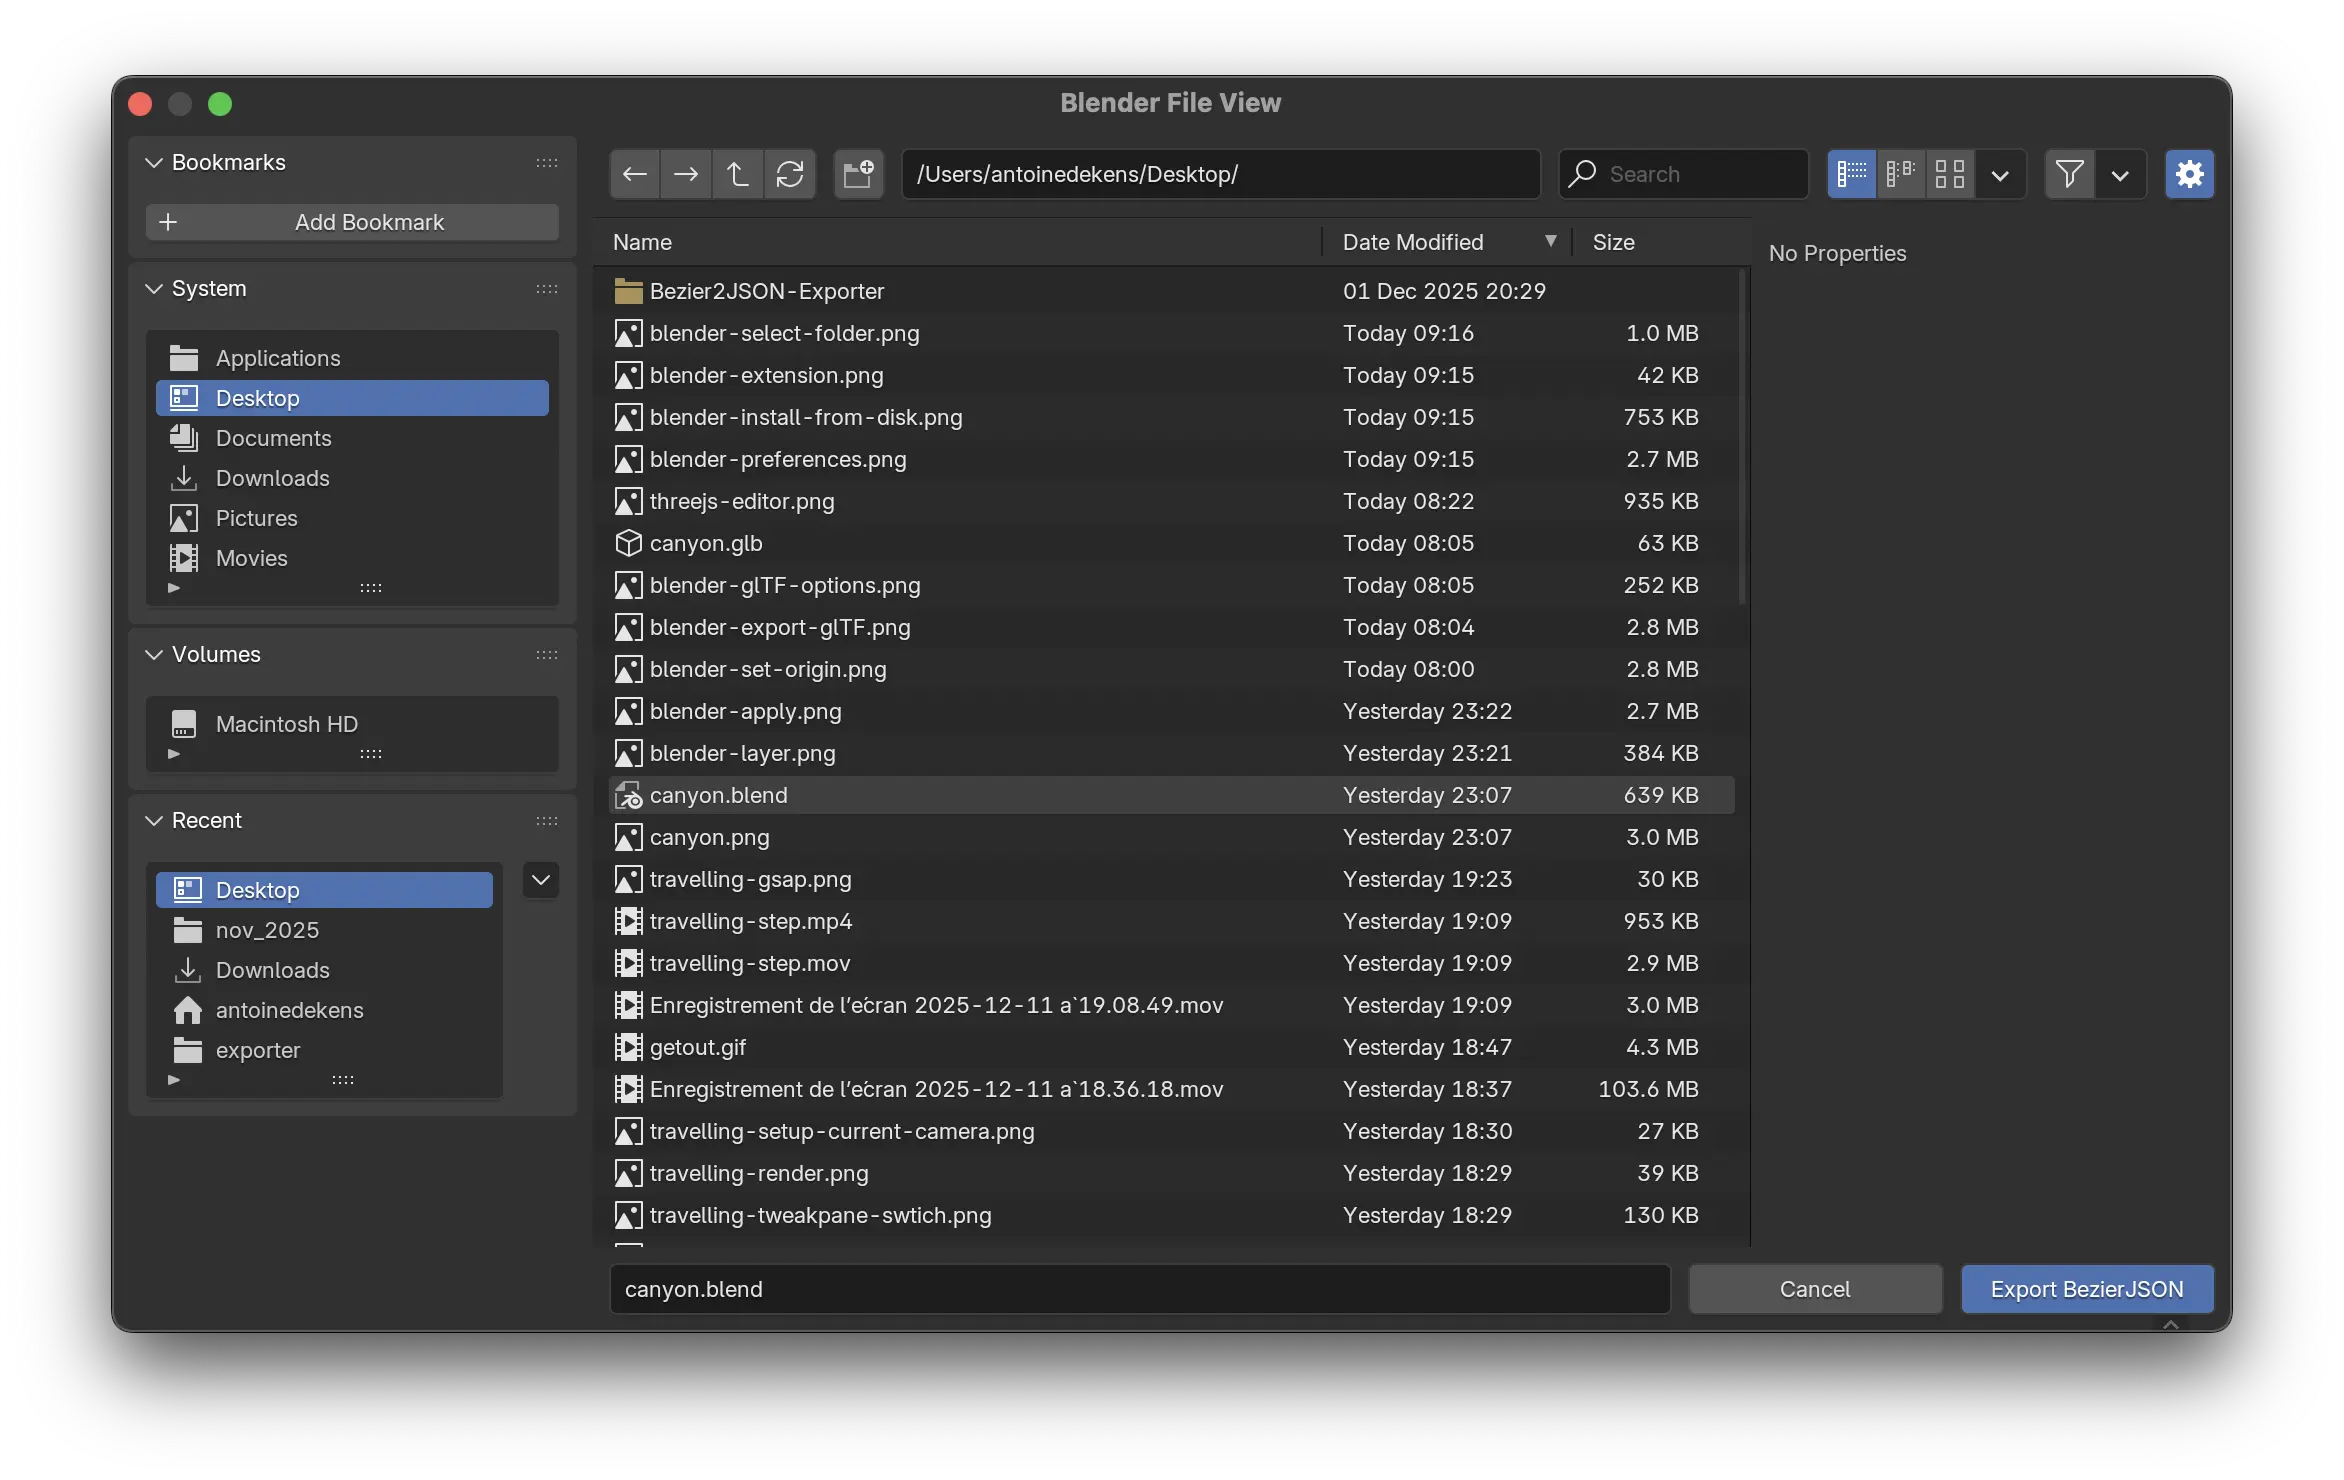Open display settings dropdown arrow

pos(2000,175)
